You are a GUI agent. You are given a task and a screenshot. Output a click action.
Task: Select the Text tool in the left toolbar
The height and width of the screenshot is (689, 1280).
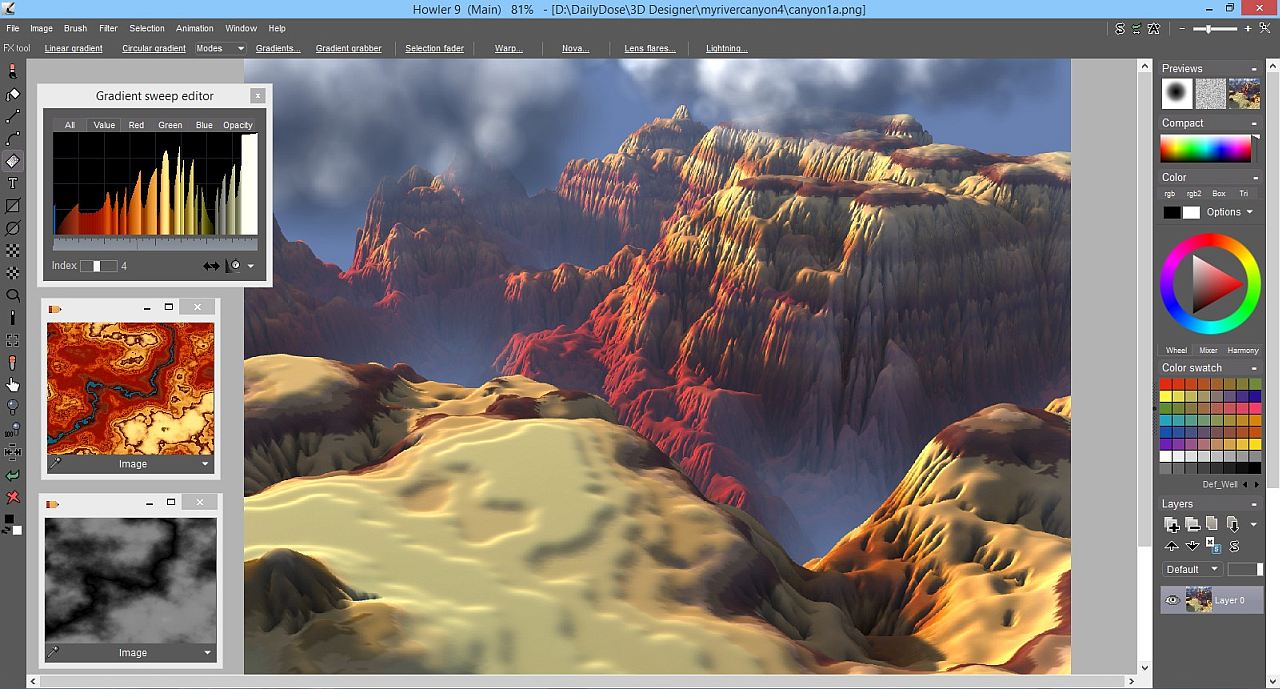pos(12,183)
